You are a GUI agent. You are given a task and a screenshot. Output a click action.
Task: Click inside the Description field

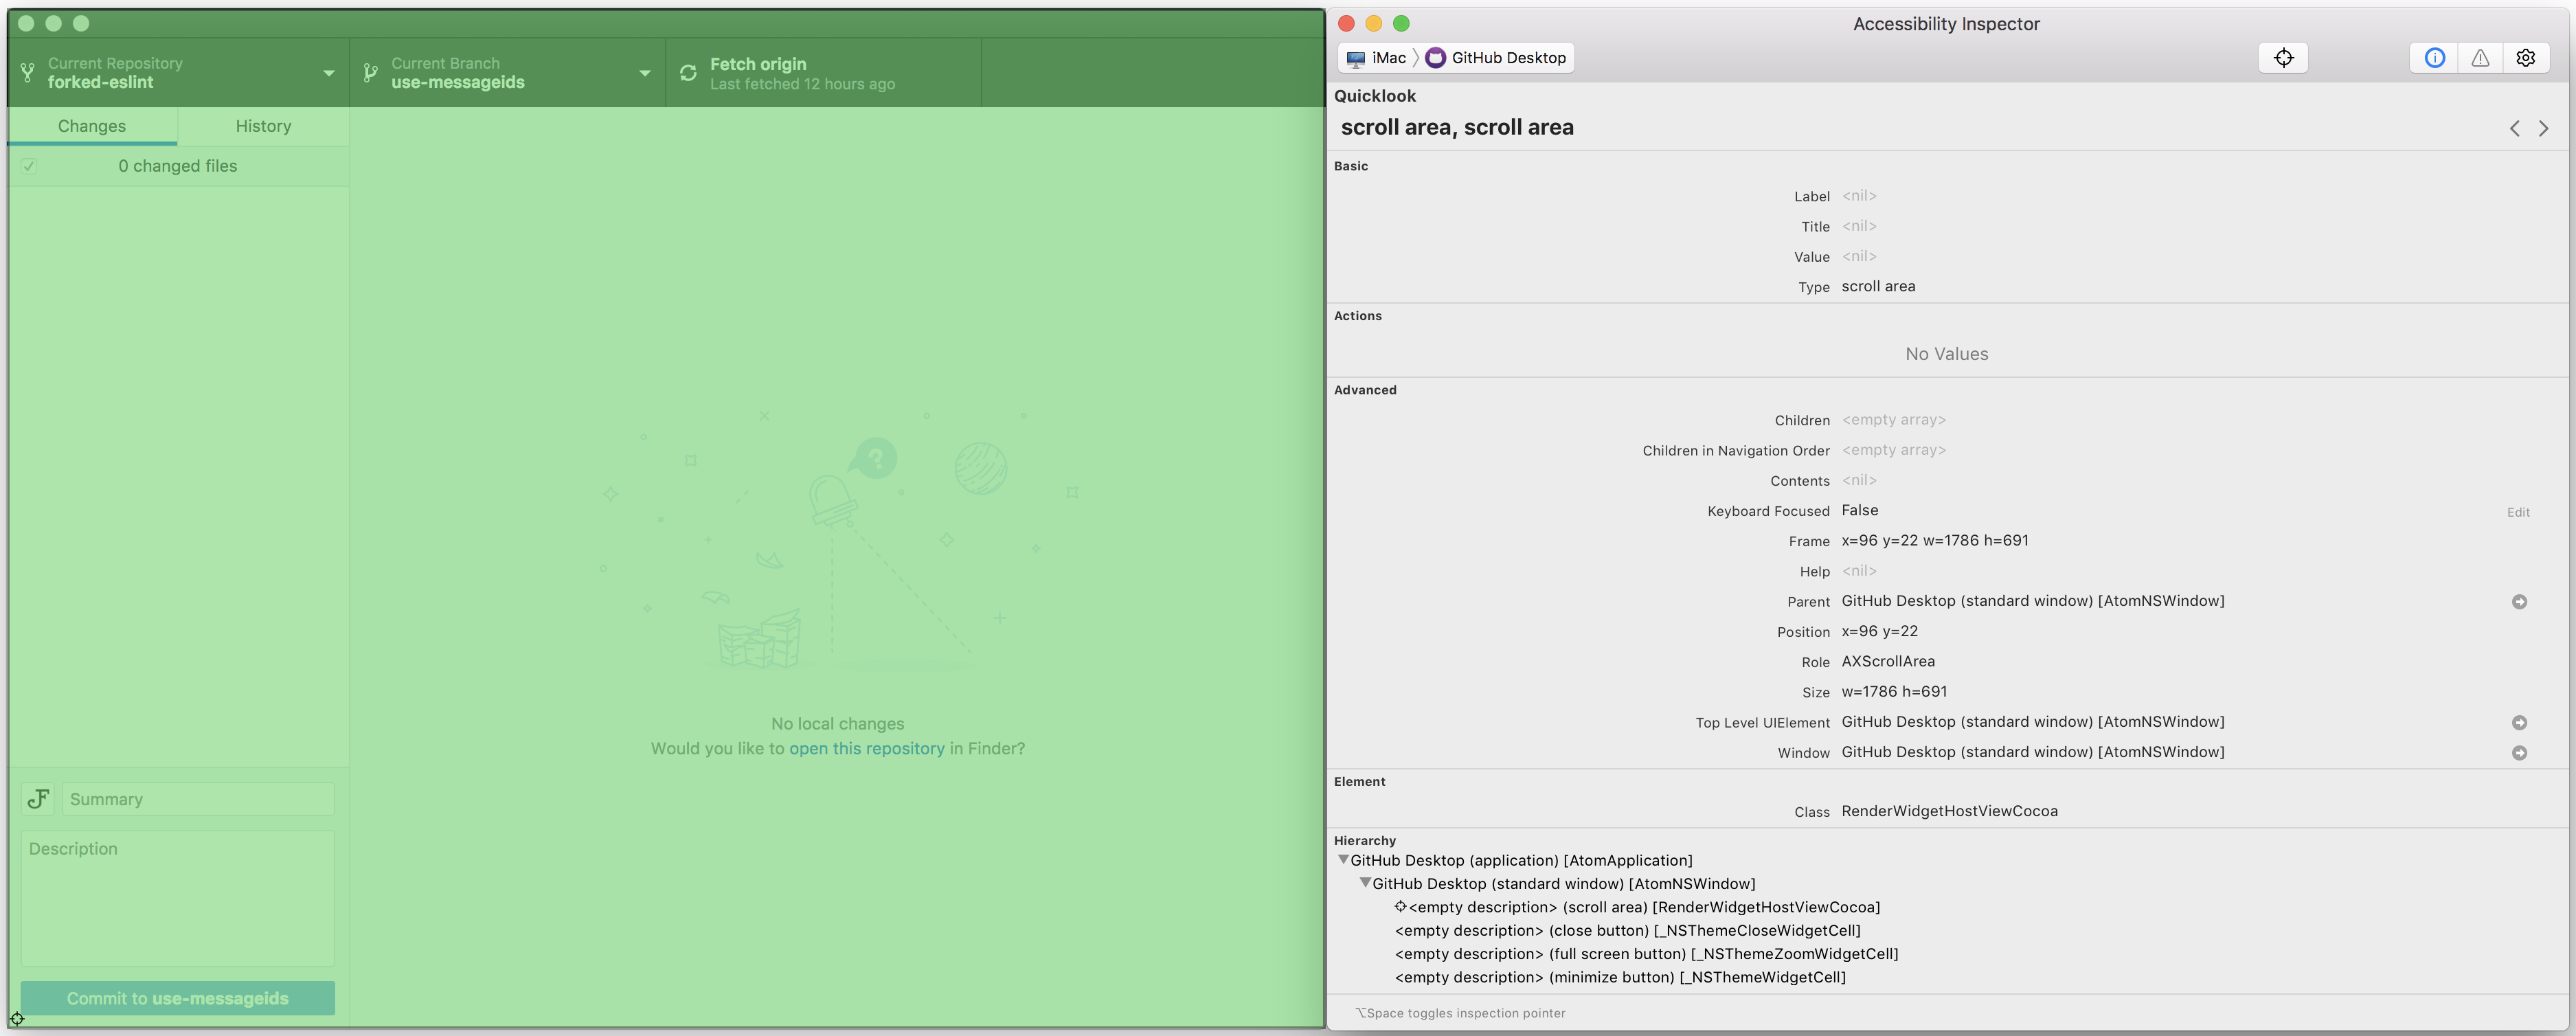176,897
